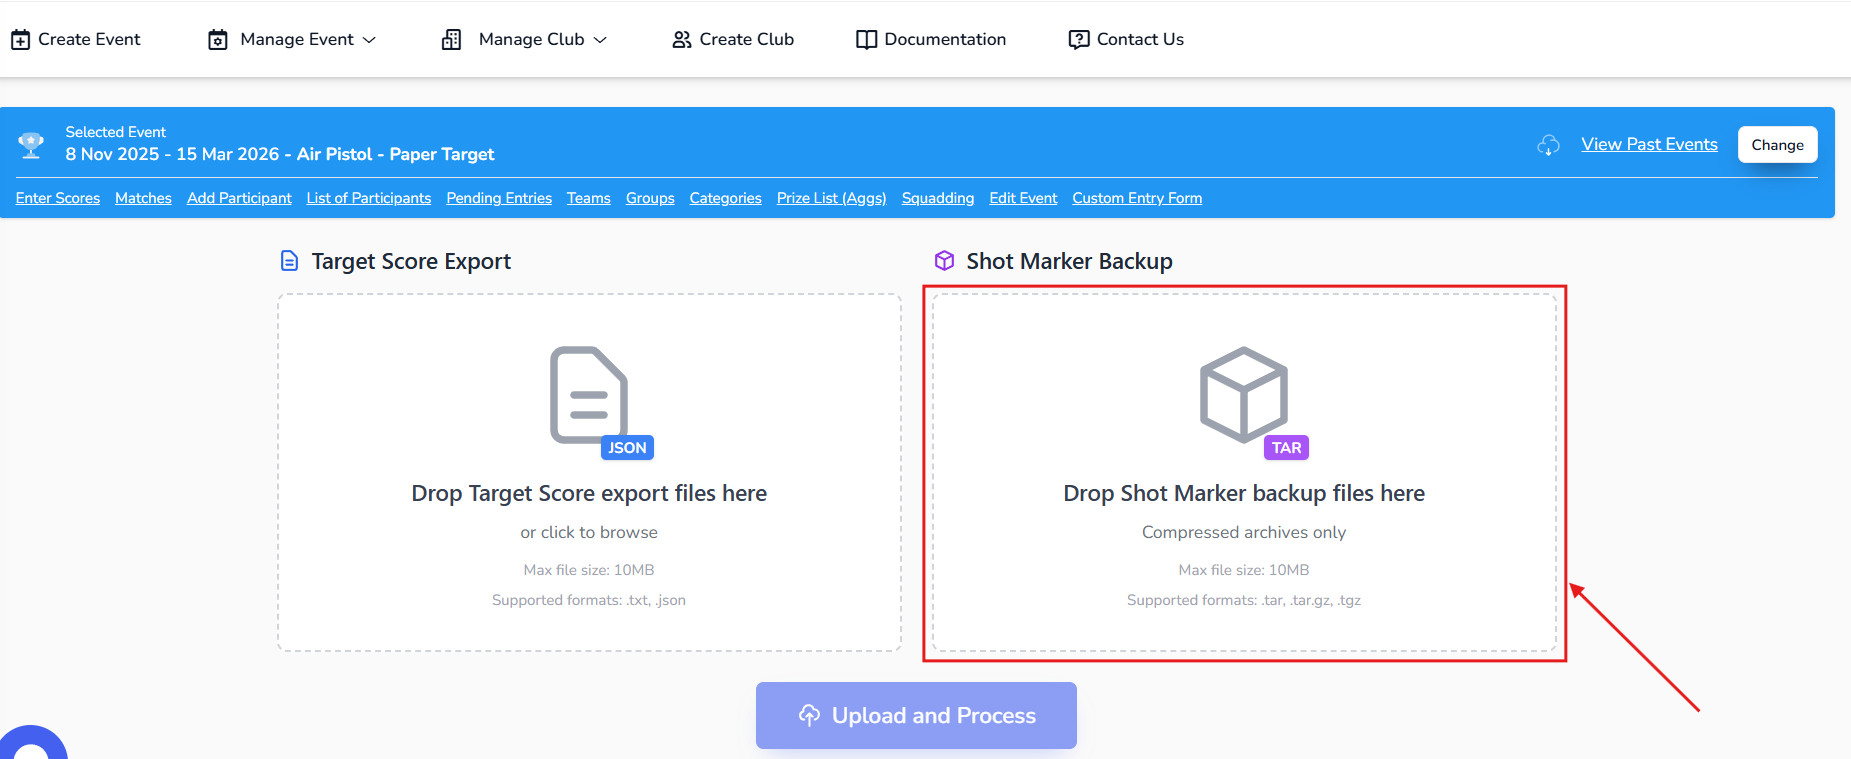1851x759 pixels.
Task: Click the Contact Us help icon
Action: (1078, 39)
